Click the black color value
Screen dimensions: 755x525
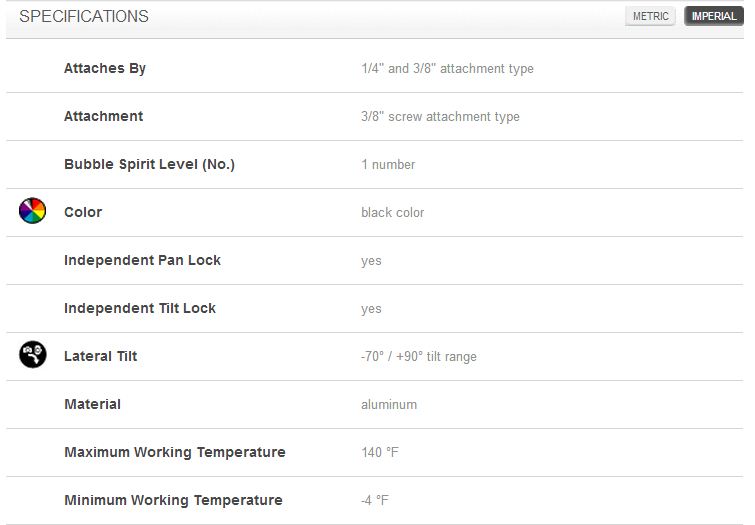tap(392, 212)
